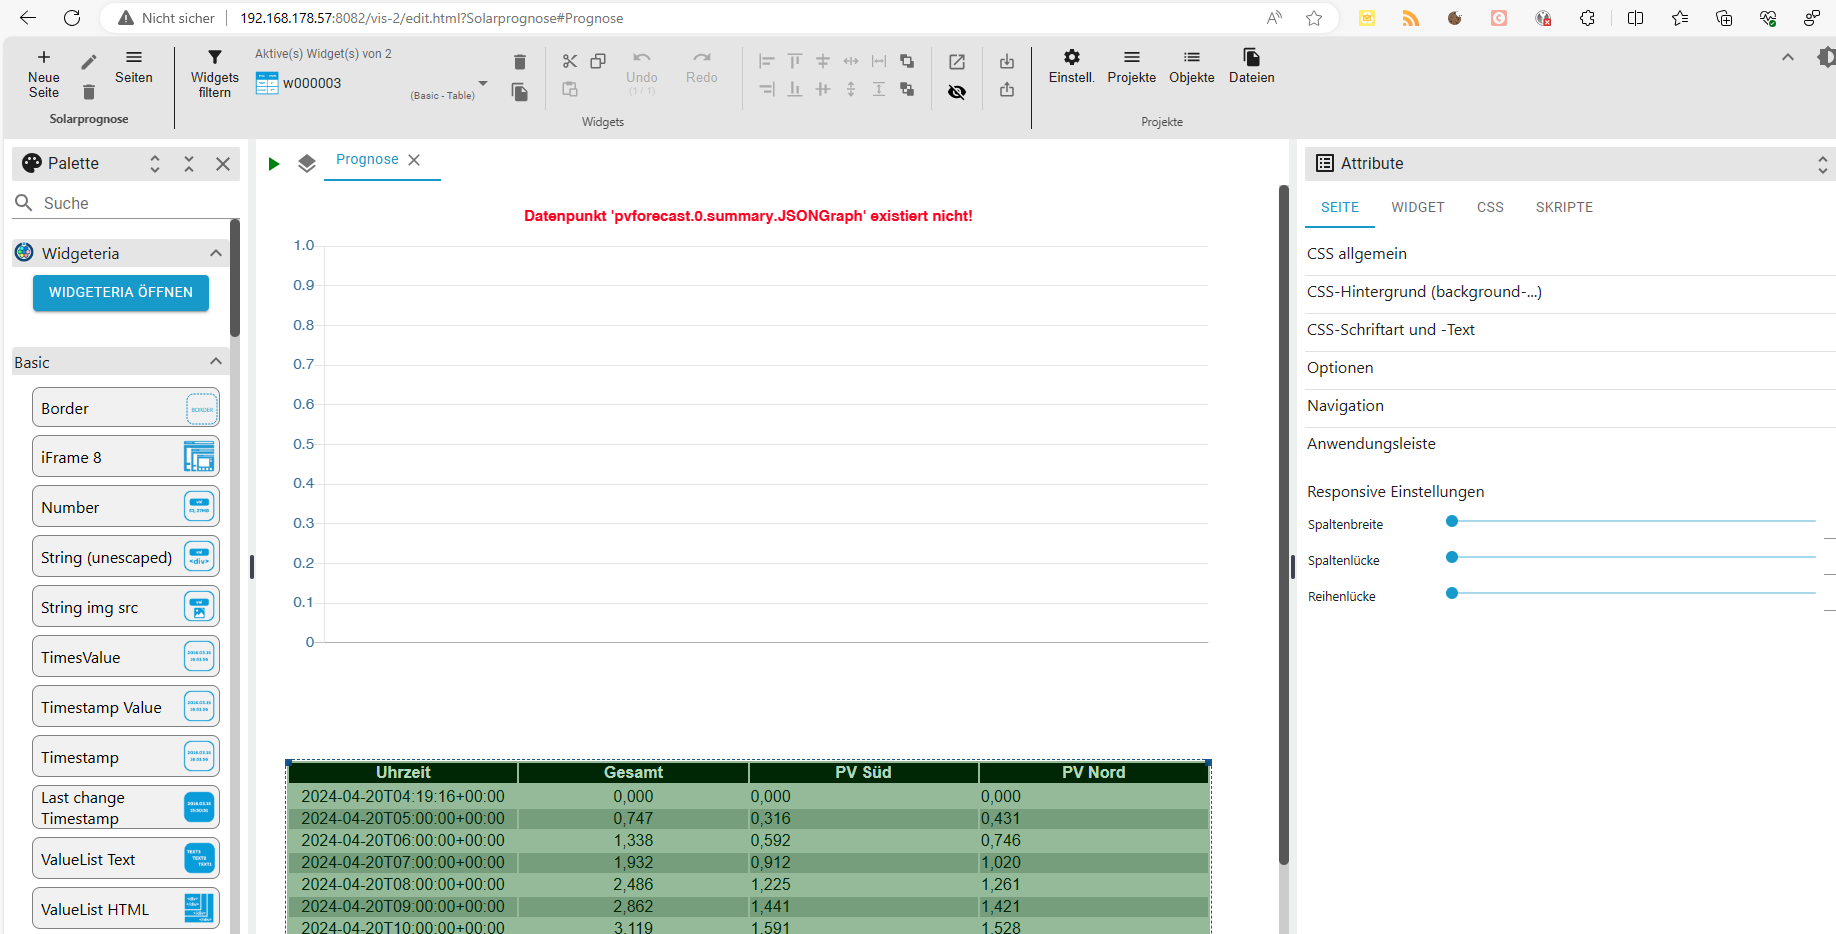Collapse the Widgeteria group
Image resolution: width=1836 pixels, height=934 pixels.
[x=216, y=253]
